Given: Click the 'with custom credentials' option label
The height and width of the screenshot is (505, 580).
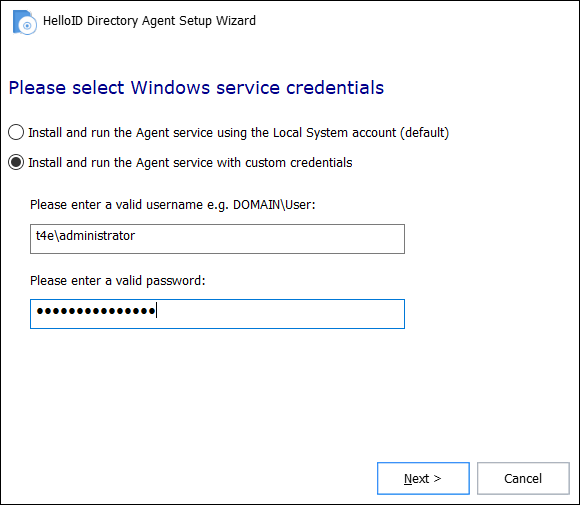Looking at the screenshot, I should click(x=190, y=162).
